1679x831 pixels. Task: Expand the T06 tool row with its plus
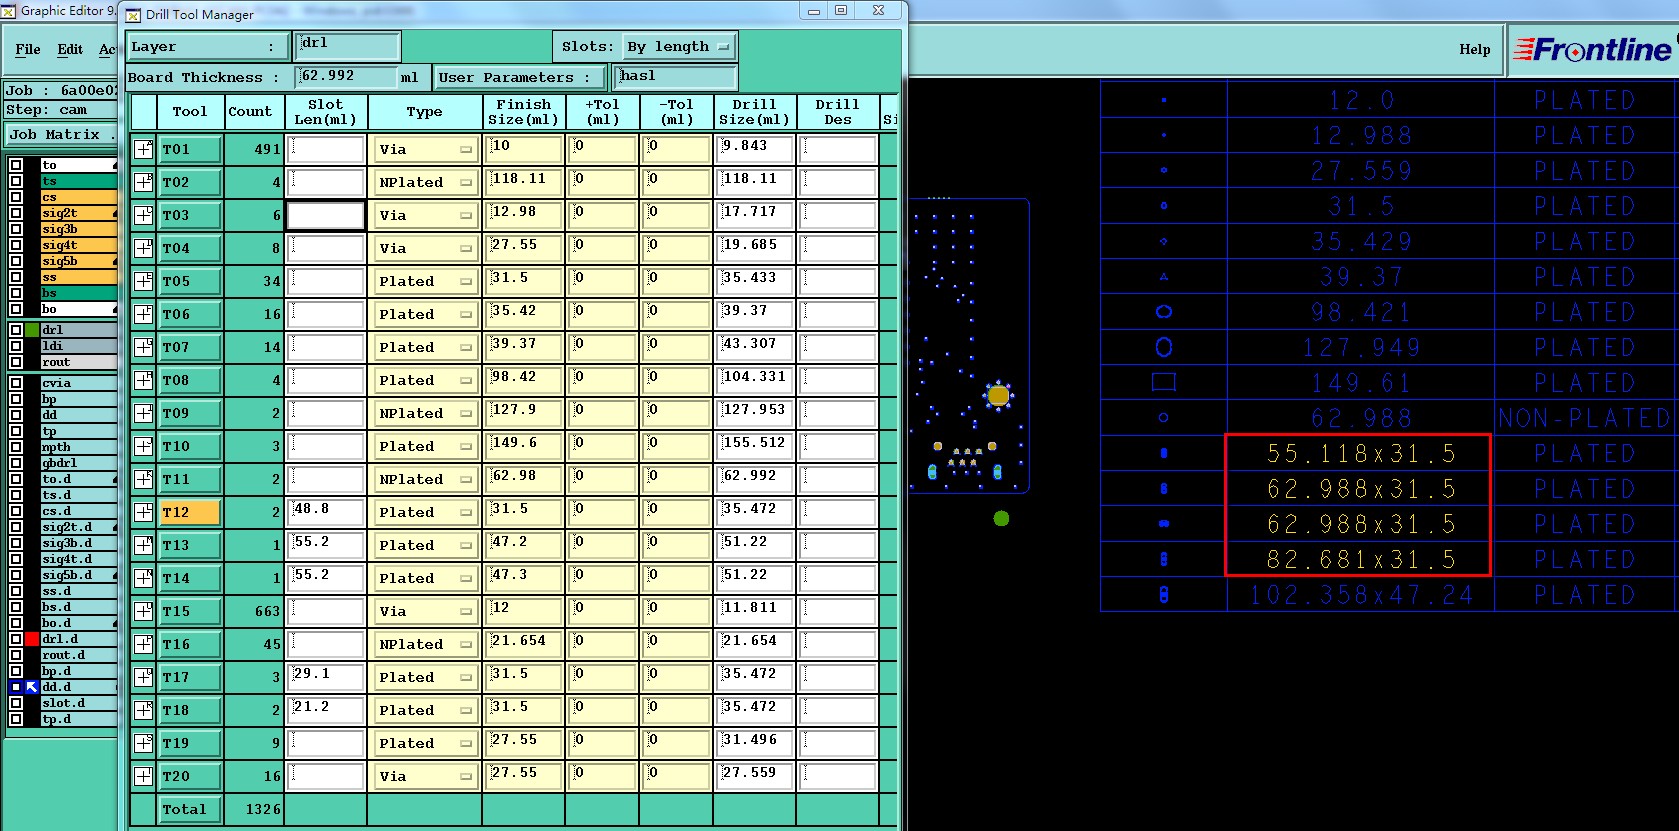tap(144, 314)
